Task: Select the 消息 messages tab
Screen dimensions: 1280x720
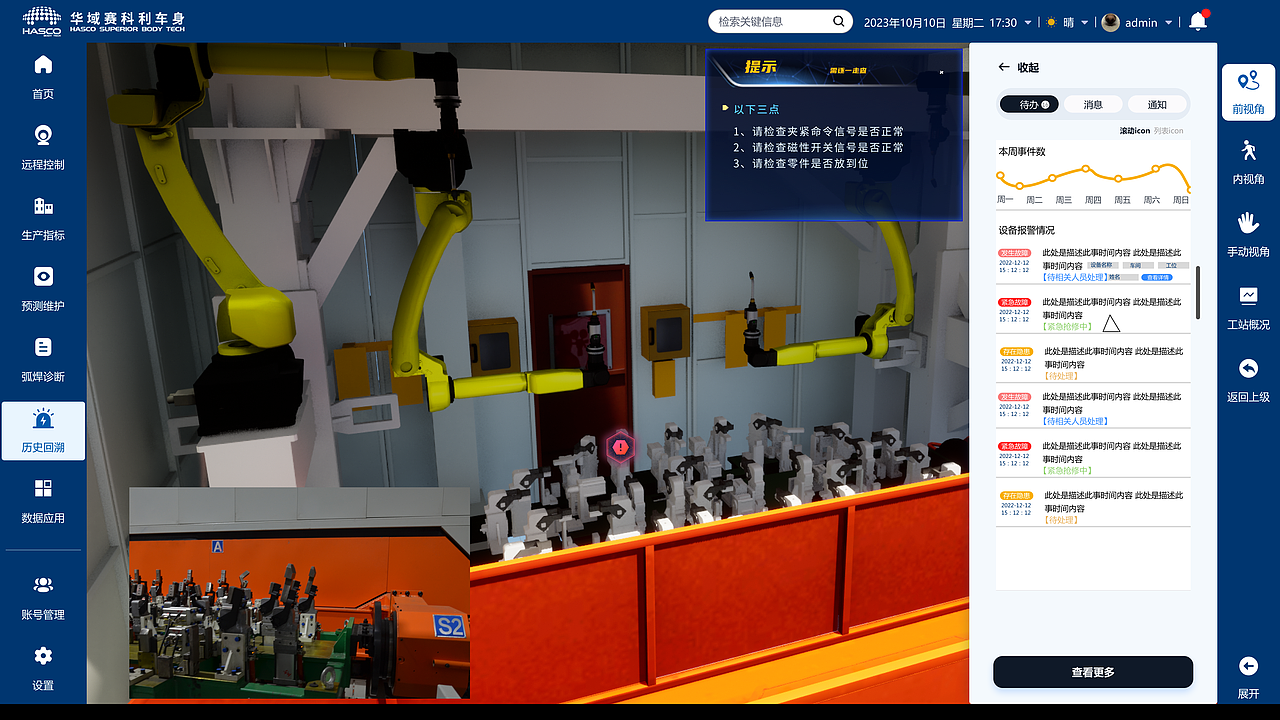Action: click(1093, 104)
